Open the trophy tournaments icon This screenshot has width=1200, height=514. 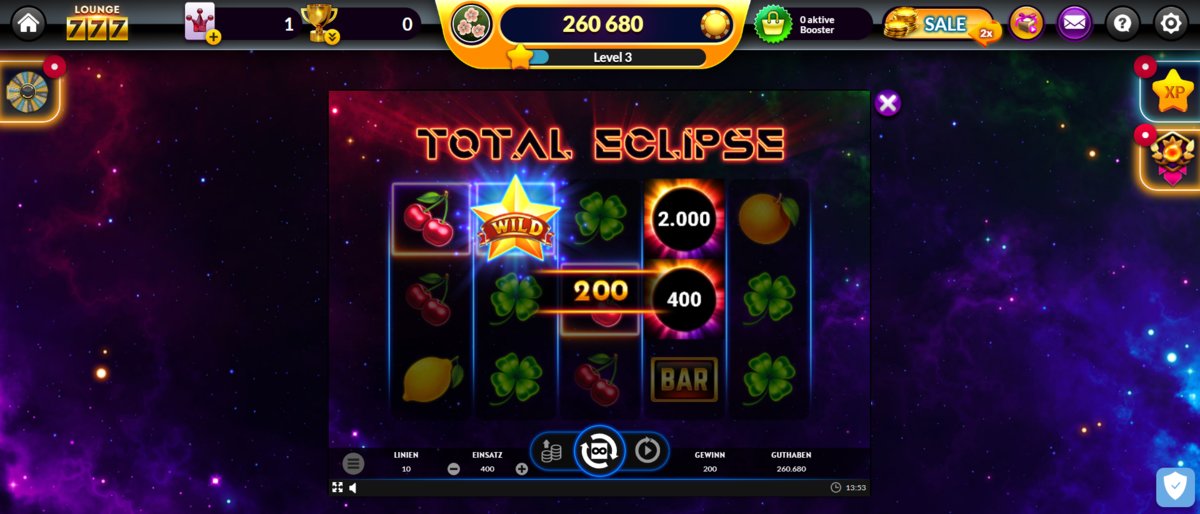319,23
